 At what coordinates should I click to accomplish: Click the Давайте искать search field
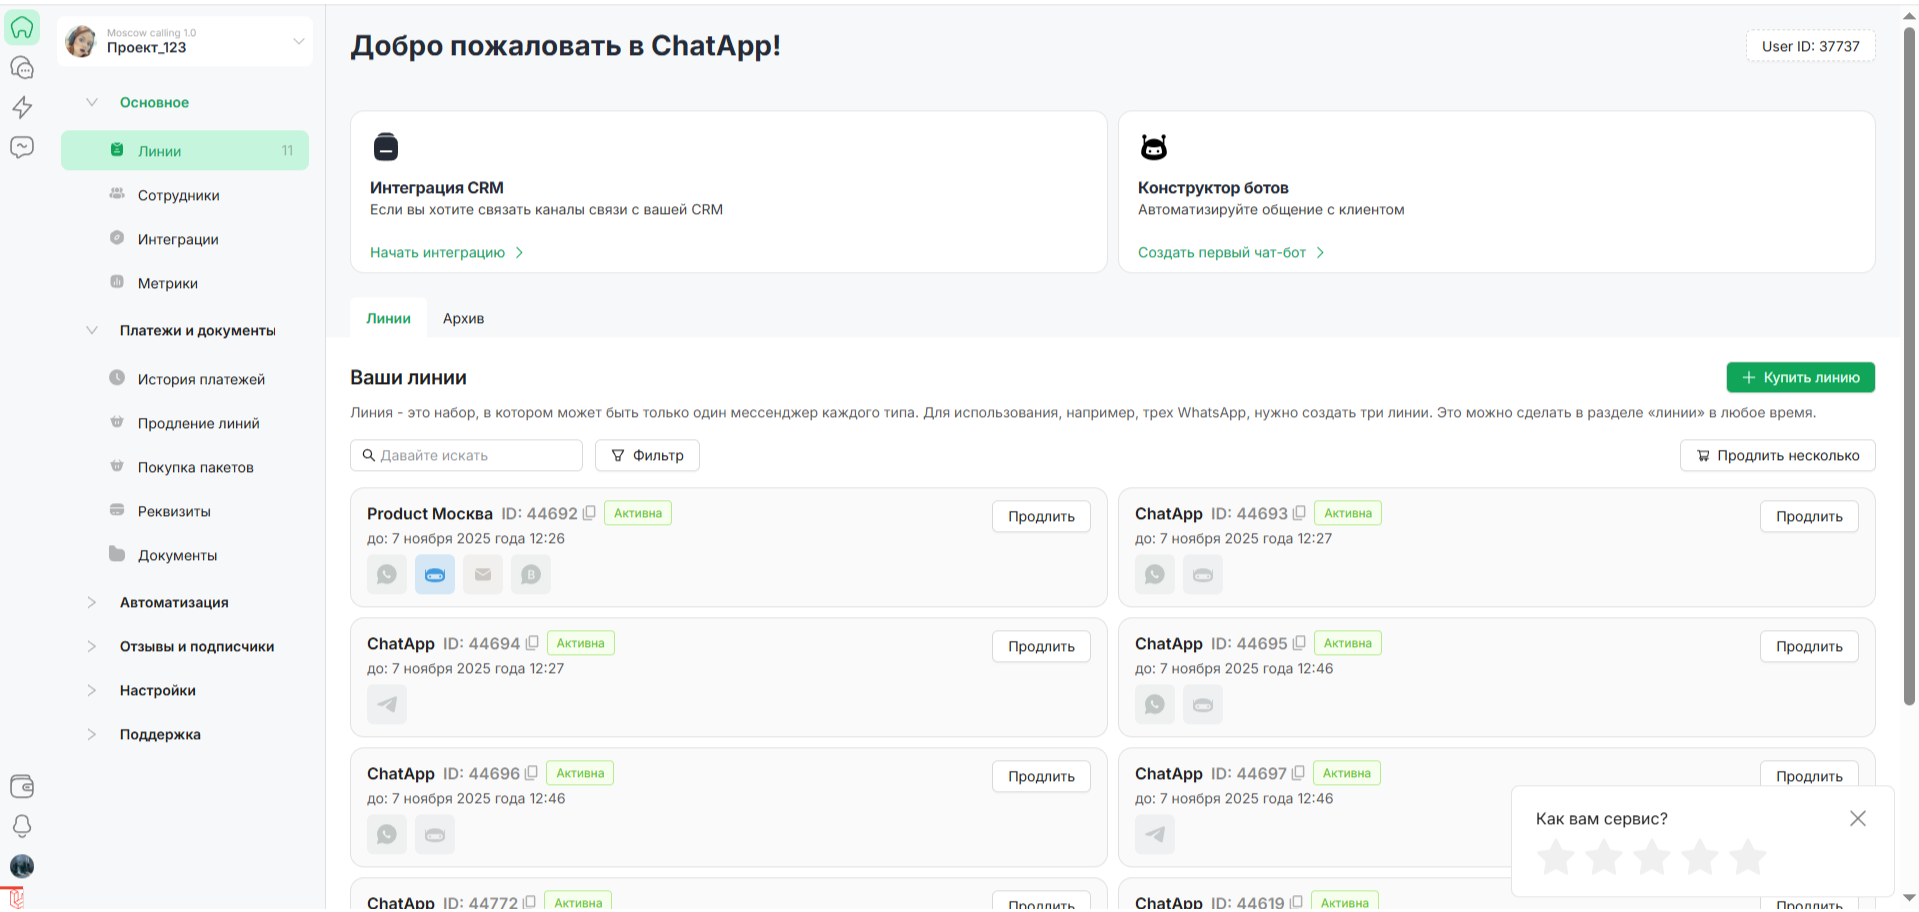(x=470, y=455)
